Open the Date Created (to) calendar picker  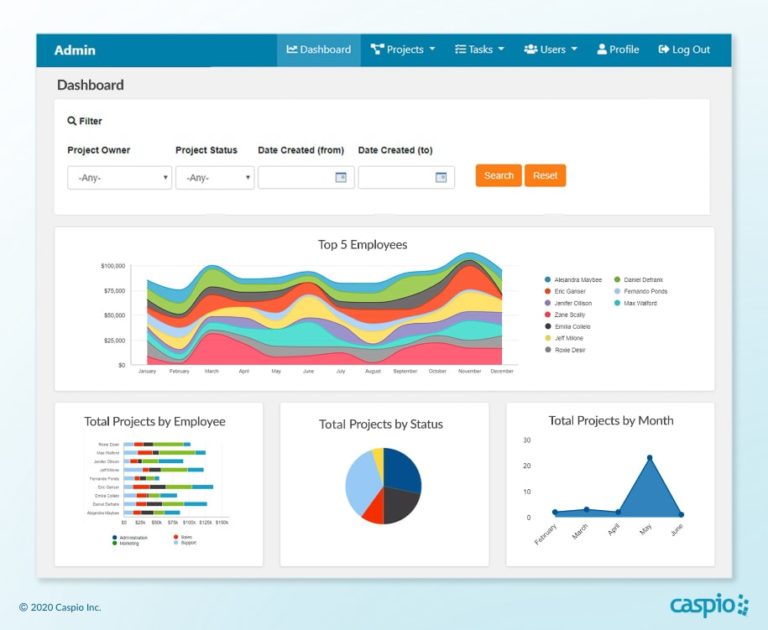coord(440,177)
